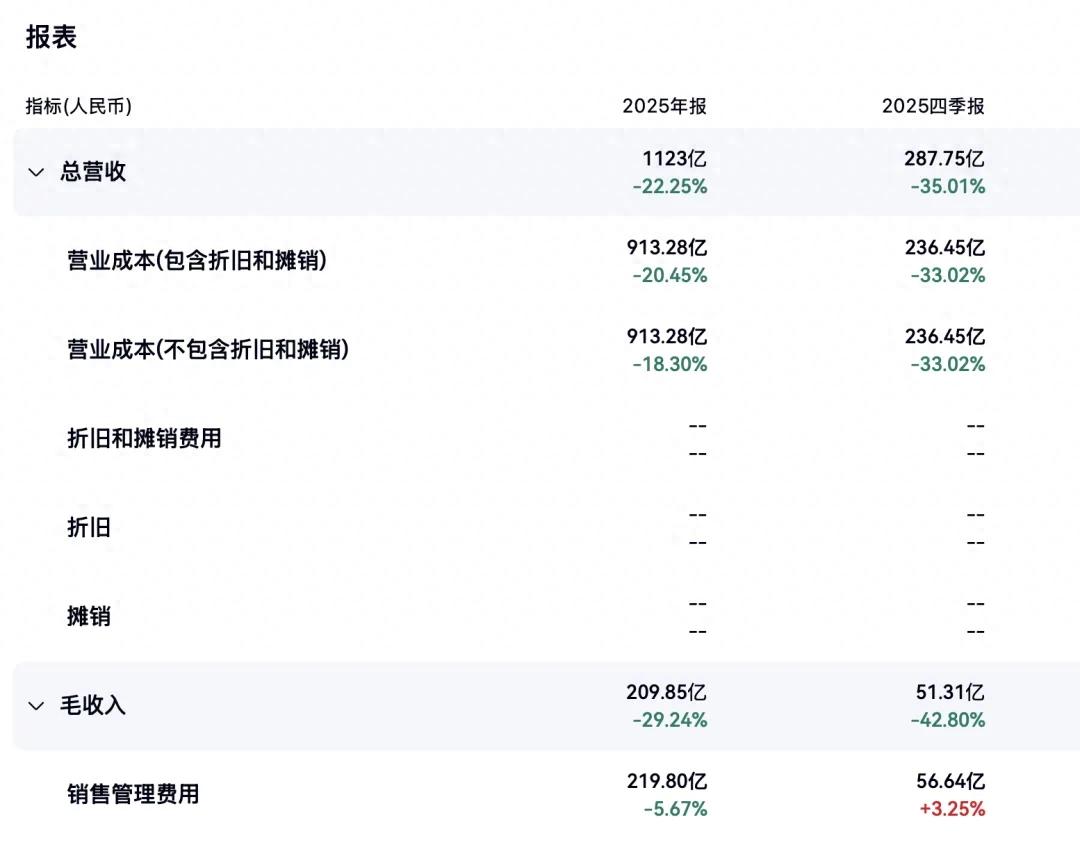Select 营业成本(不包含折旧和摊销) row label

point(208,350)
